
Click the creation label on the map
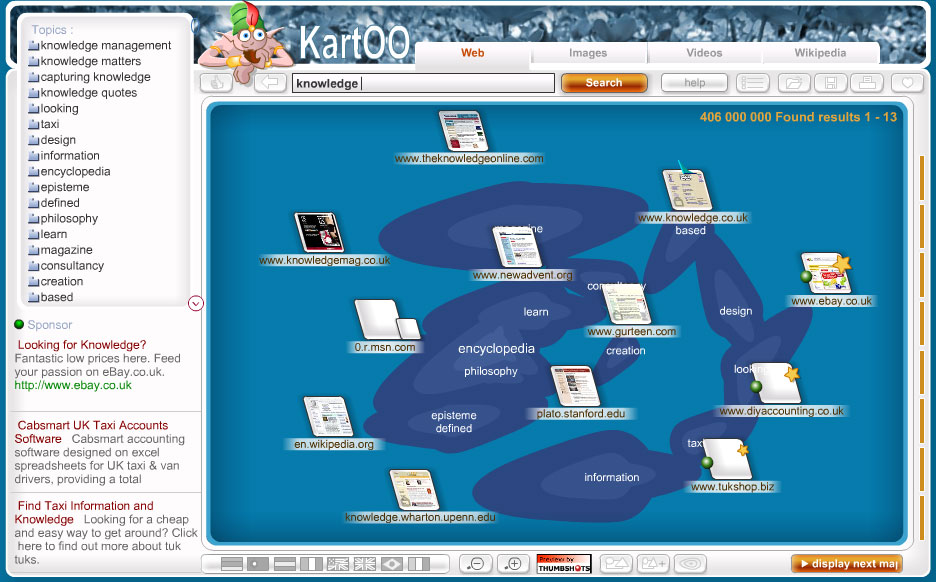[626, 350]
